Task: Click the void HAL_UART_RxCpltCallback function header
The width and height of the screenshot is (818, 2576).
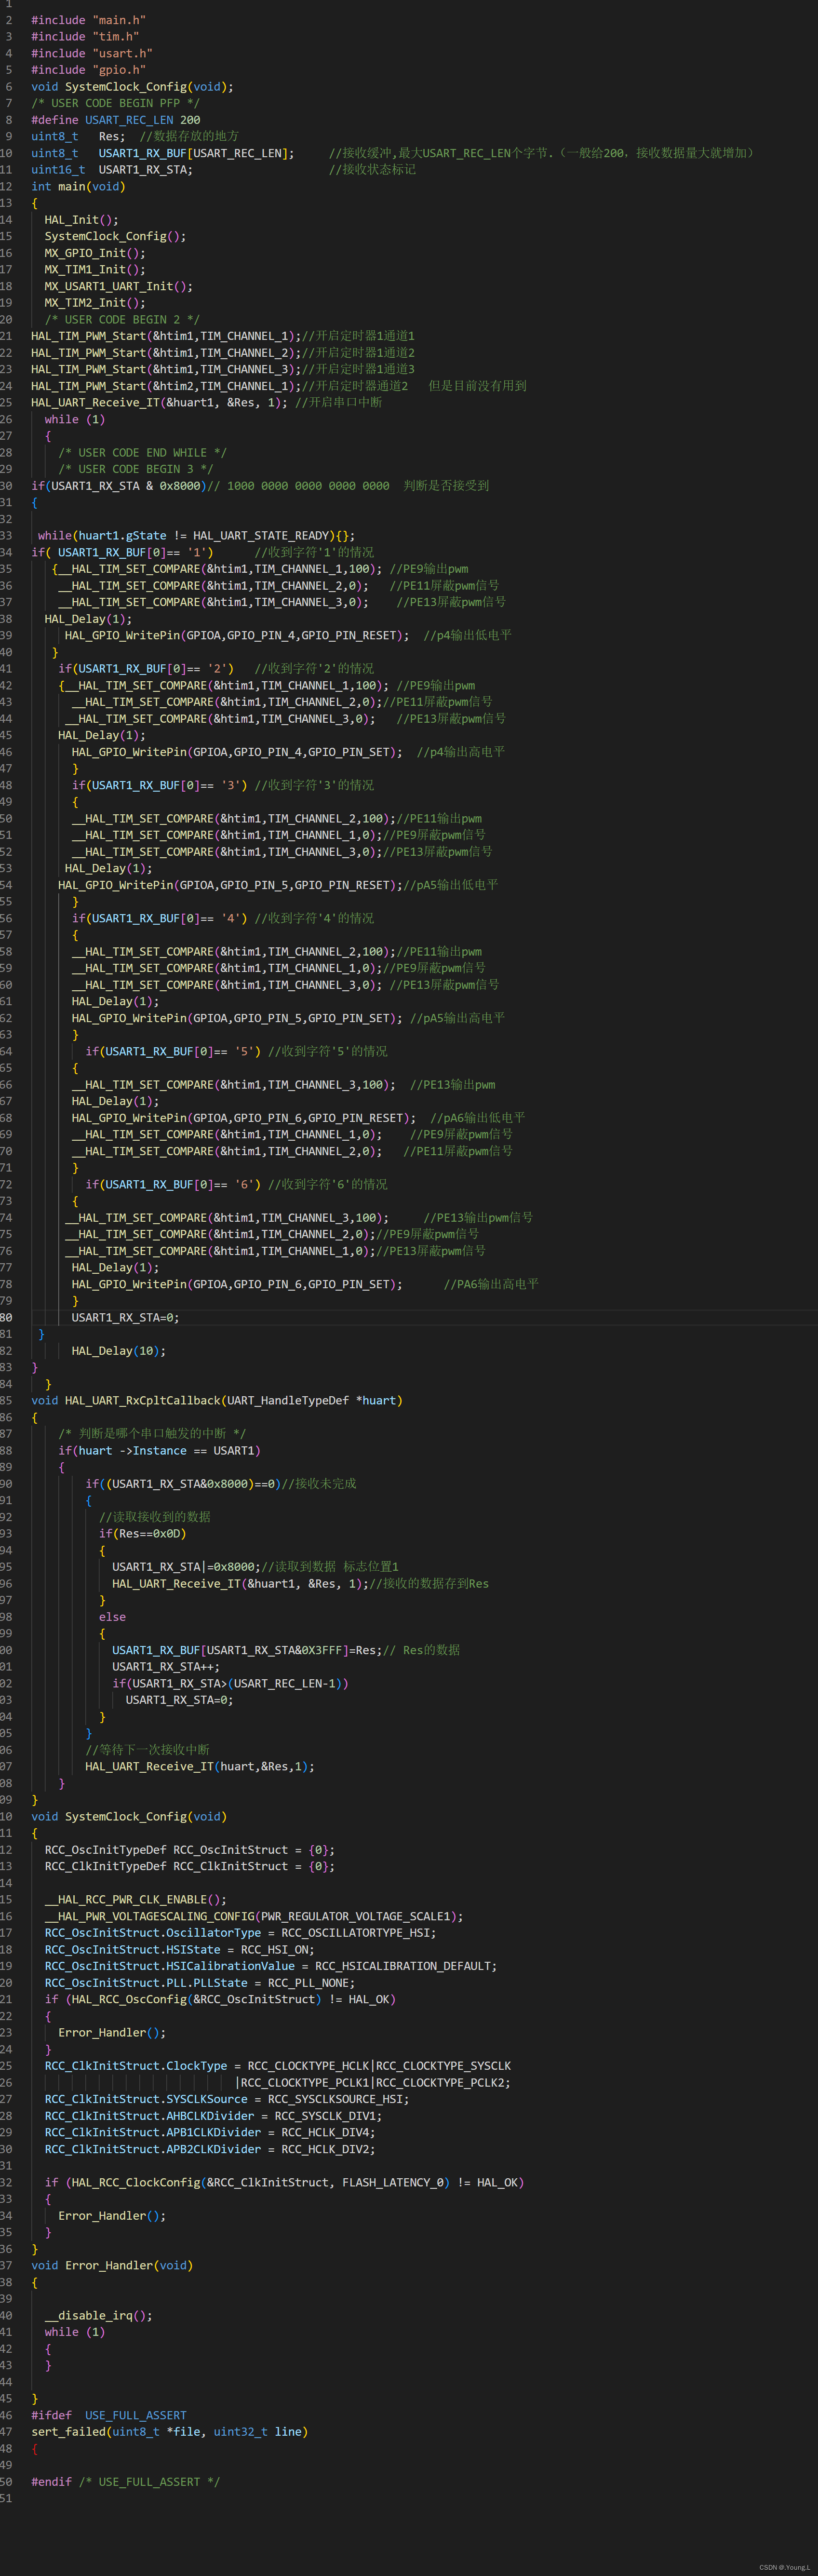Action: click(x=217, y=1401)
